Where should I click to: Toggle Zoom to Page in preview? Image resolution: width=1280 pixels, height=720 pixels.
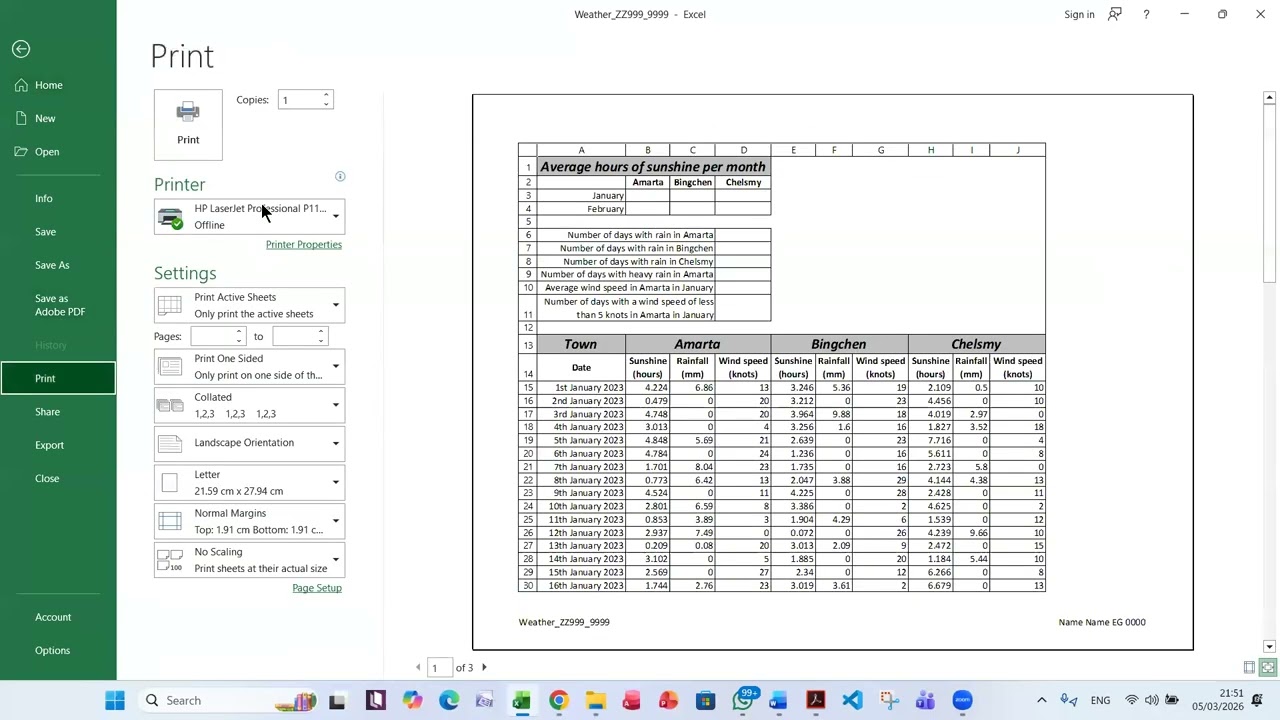click(1268, 667)
